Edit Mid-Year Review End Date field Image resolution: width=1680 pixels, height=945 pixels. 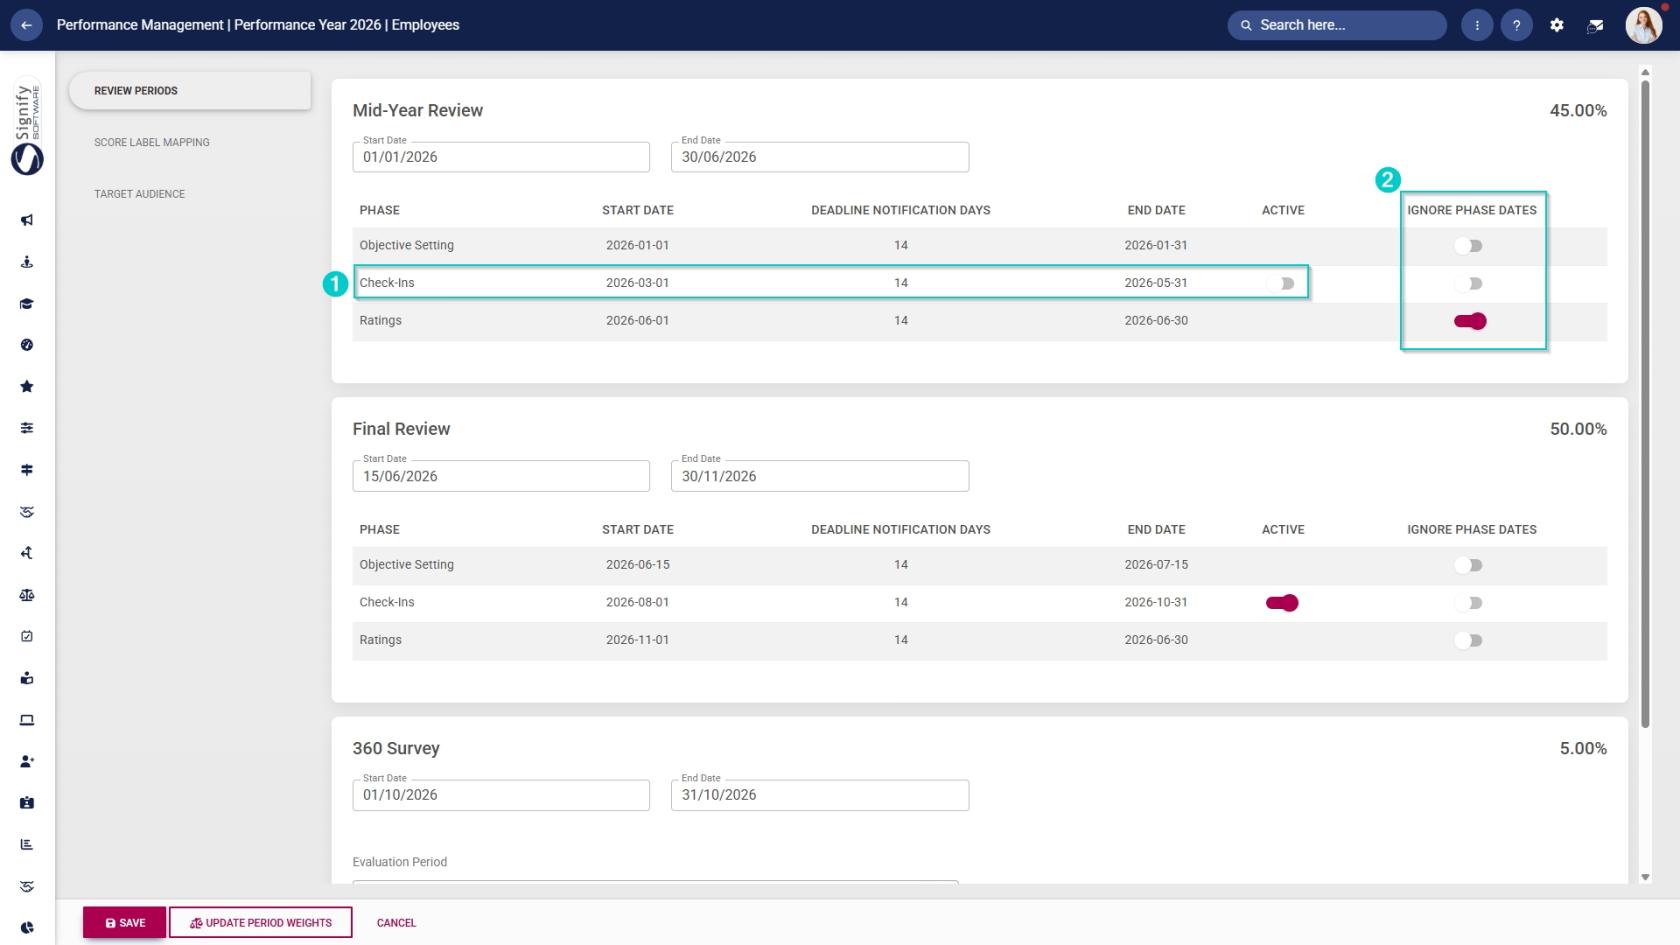tap(819, 157)
